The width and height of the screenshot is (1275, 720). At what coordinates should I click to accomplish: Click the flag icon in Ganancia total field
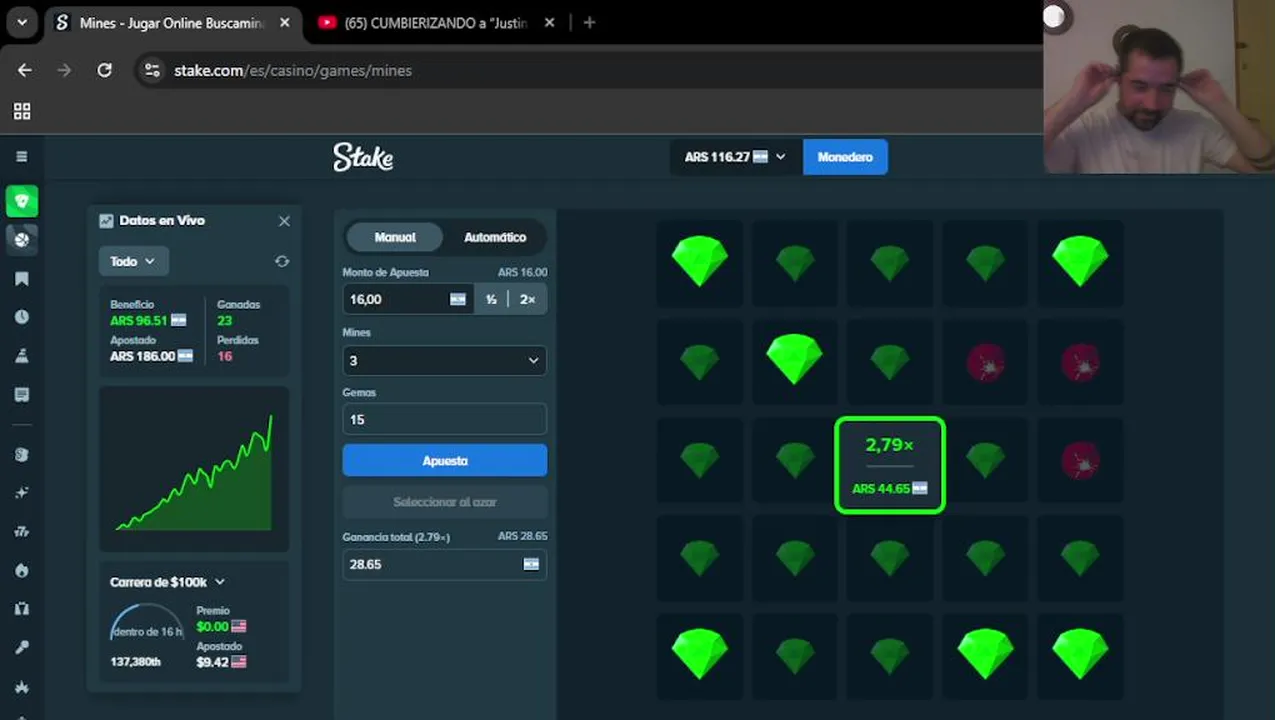click(x=531, y=564)
